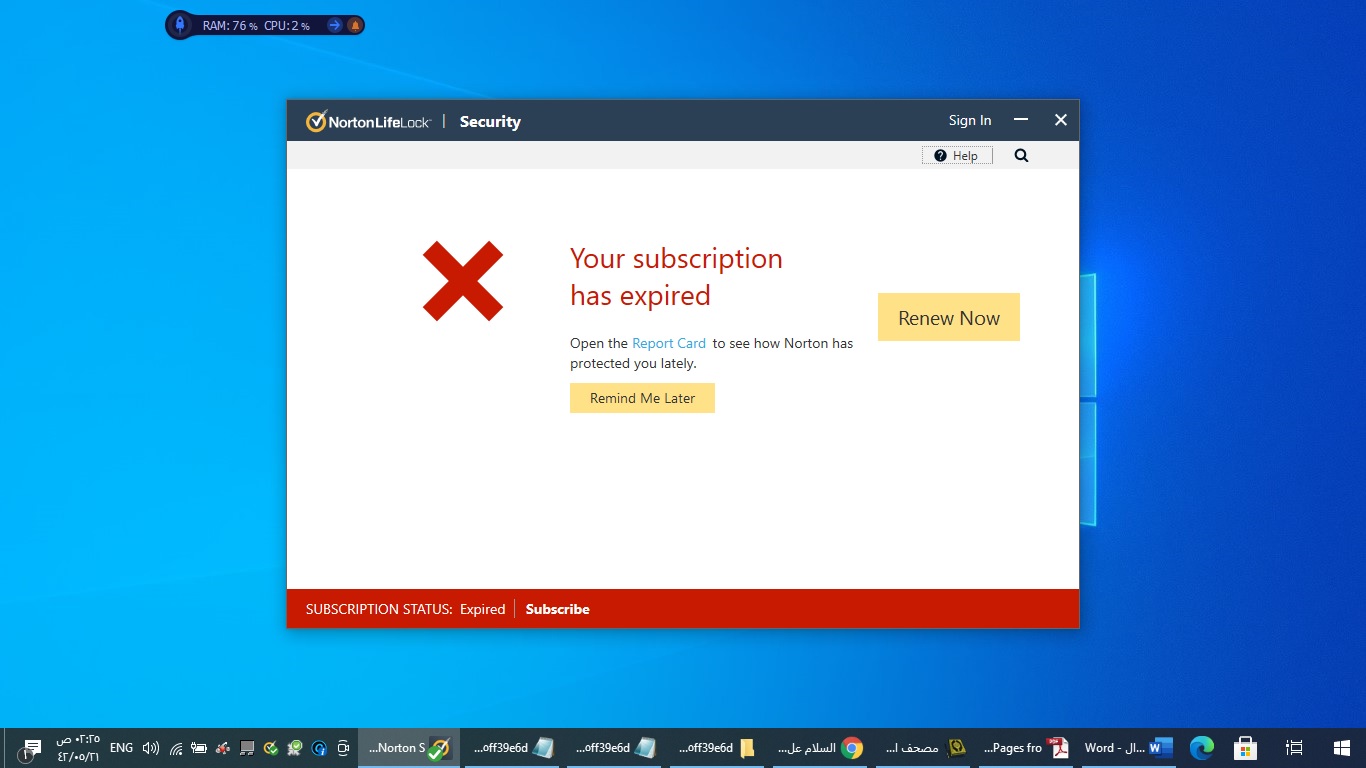Image resolution: width=1366 pixels, height=768 pixels.
Task: Click the Norton search magnifier icon
Action: 1021,156
